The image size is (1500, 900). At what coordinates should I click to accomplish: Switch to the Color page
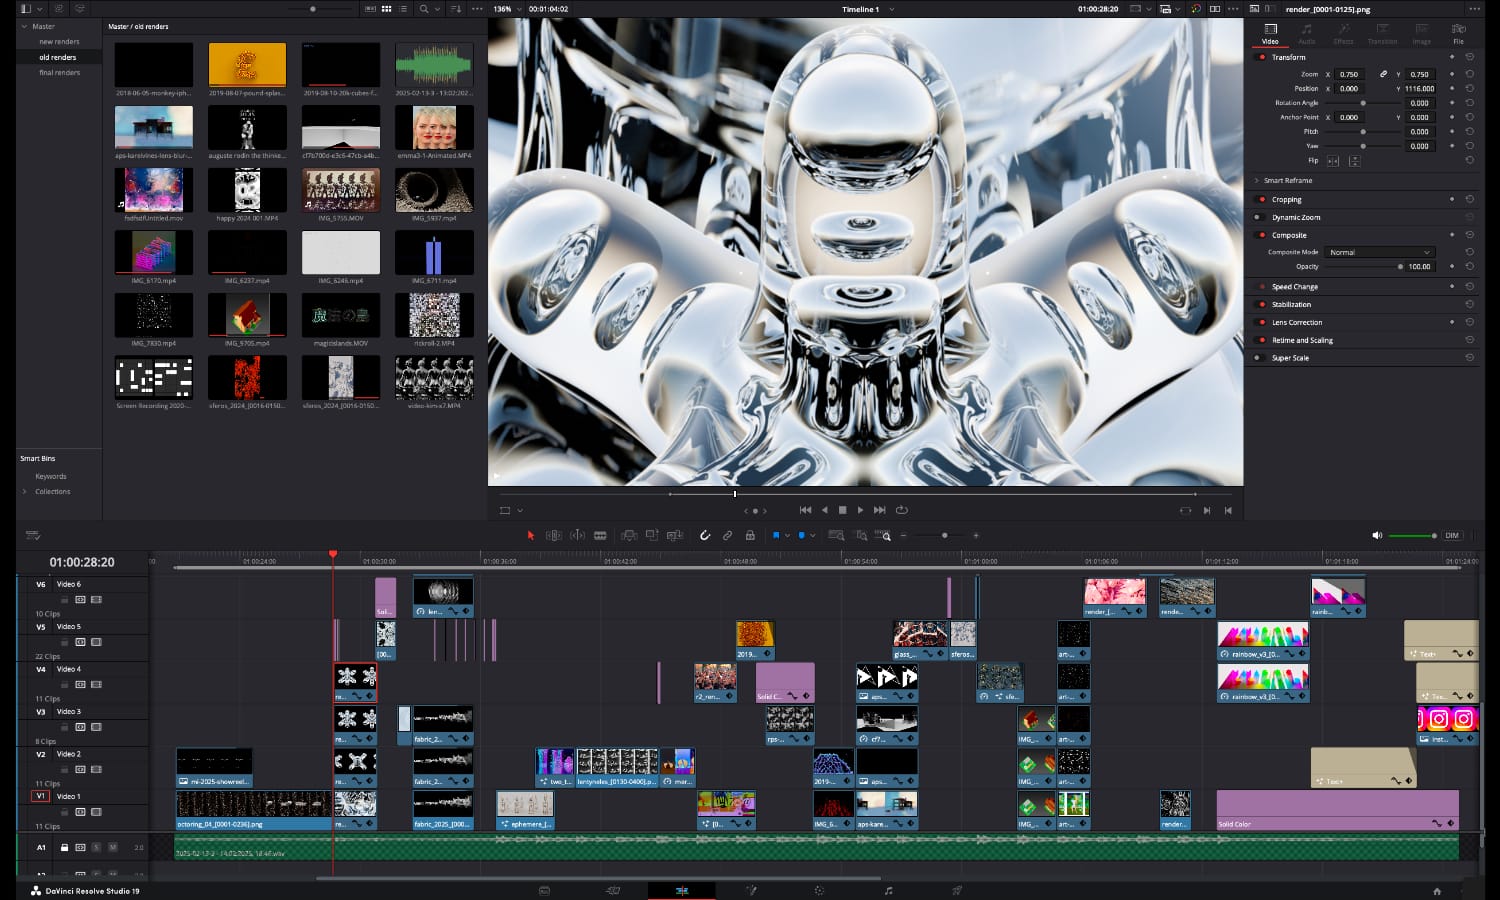(820, 890)
